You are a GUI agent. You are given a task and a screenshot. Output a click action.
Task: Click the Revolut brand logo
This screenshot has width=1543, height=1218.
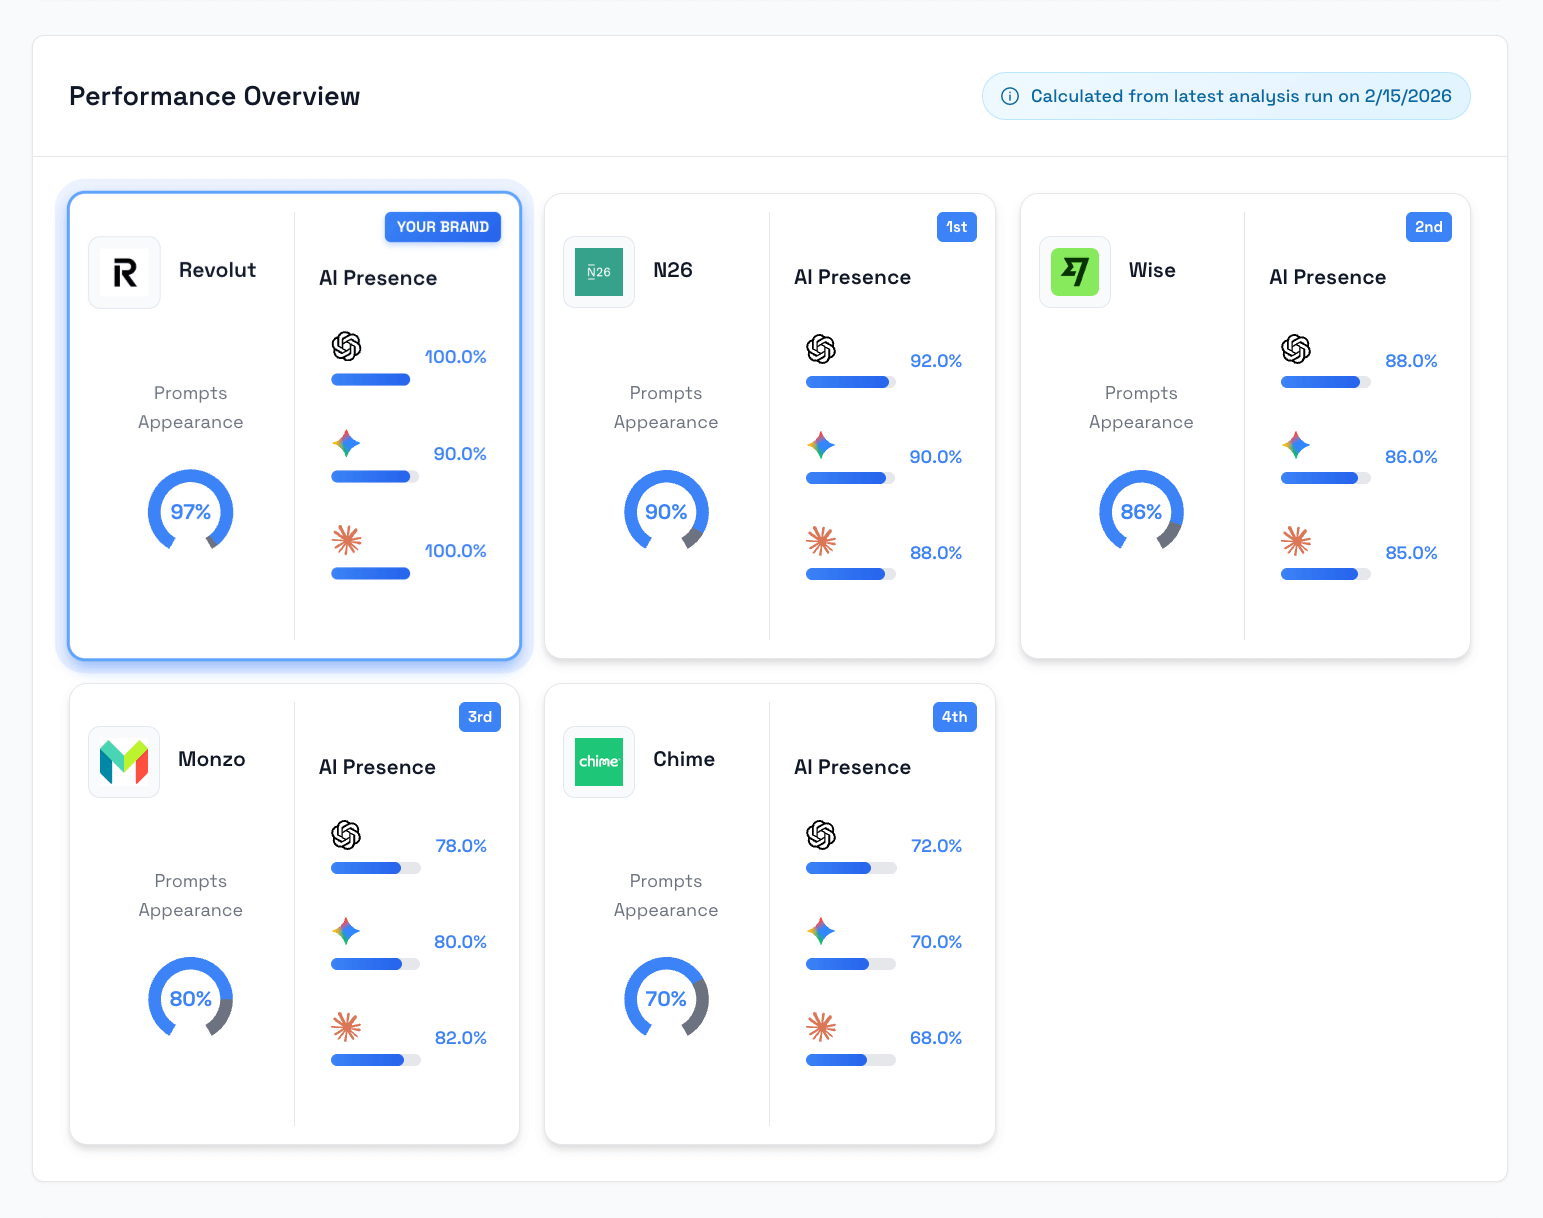tap(124, 272)
